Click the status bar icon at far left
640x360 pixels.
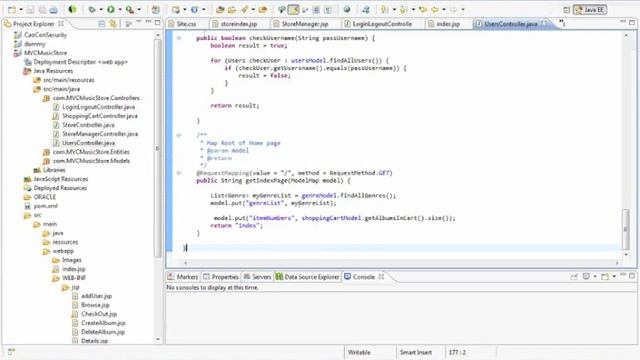coord(11,352)
